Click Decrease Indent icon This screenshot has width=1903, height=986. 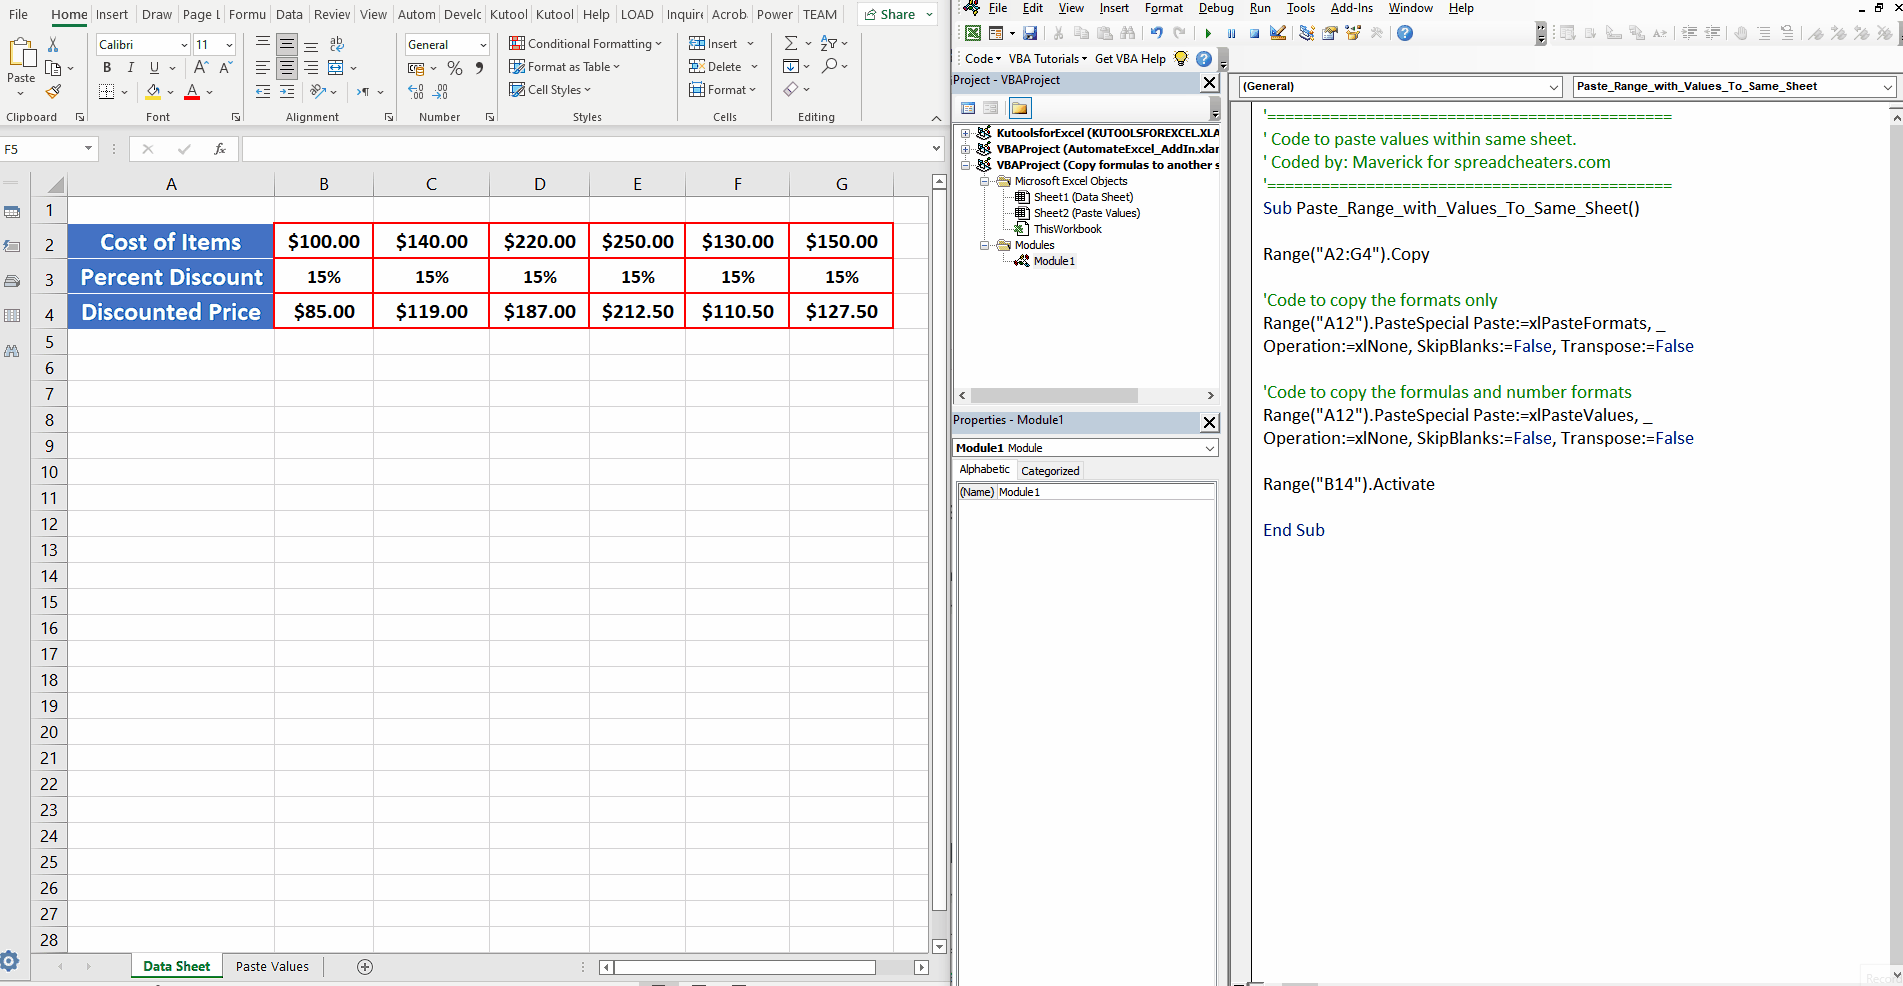pos(263,91)
